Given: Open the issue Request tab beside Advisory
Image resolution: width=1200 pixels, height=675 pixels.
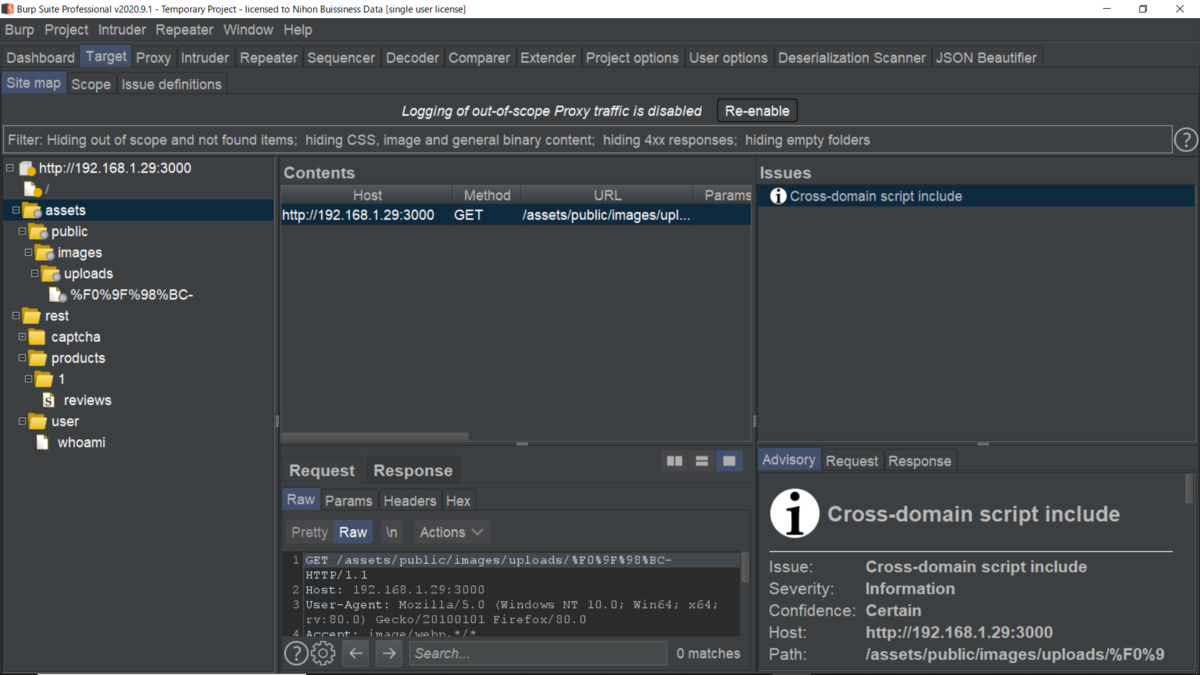Looking at the screenshot, I should coord(851,460).
